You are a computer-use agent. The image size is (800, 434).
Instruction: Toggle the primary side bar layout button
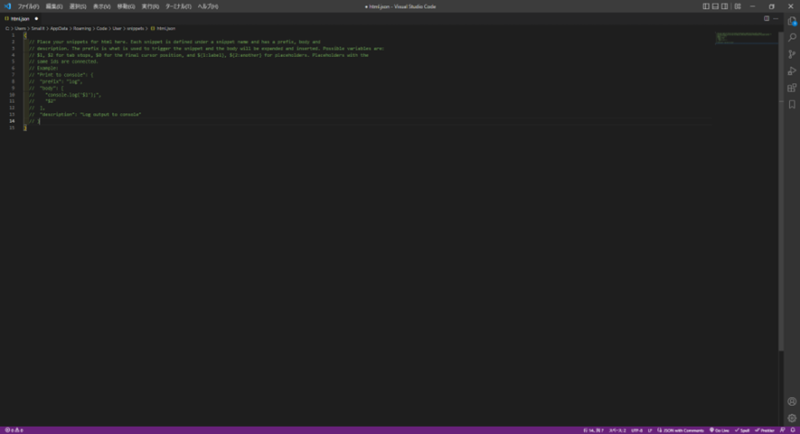pyautogui.click(x=708, y=6)
